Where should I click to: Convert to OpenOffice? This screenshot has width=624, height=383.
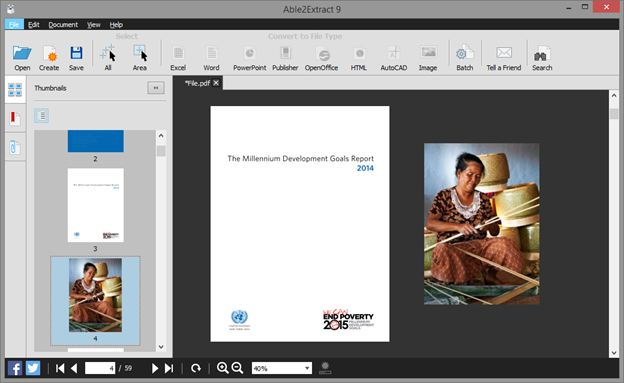(322, 58)
